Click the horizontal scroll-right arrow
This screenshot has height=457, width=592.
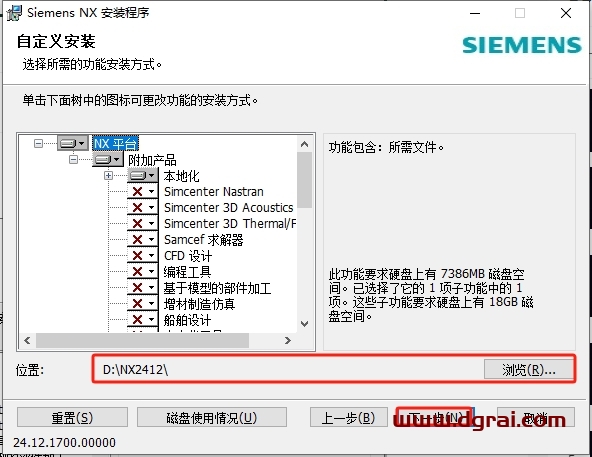pyautogui.click(x=288, y=340)
